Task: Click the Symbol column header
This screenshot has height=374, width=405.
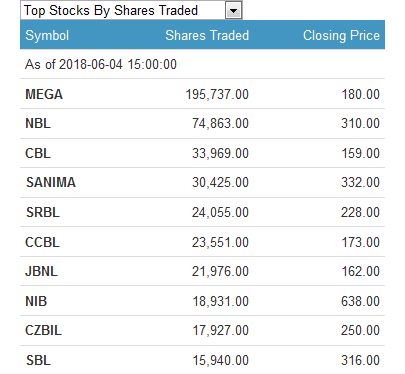Action: click(47, 35)
